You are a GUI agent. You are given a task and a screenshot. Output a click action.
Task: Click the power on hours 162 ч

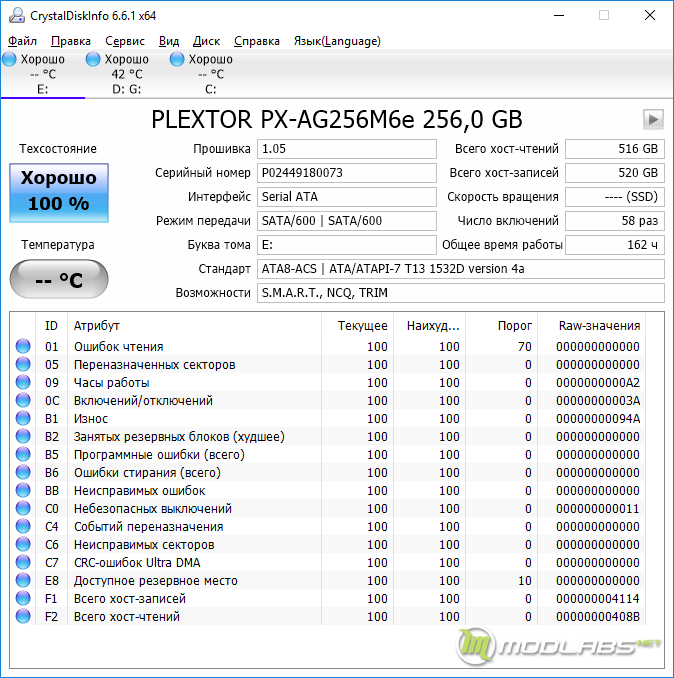[615, 245]
